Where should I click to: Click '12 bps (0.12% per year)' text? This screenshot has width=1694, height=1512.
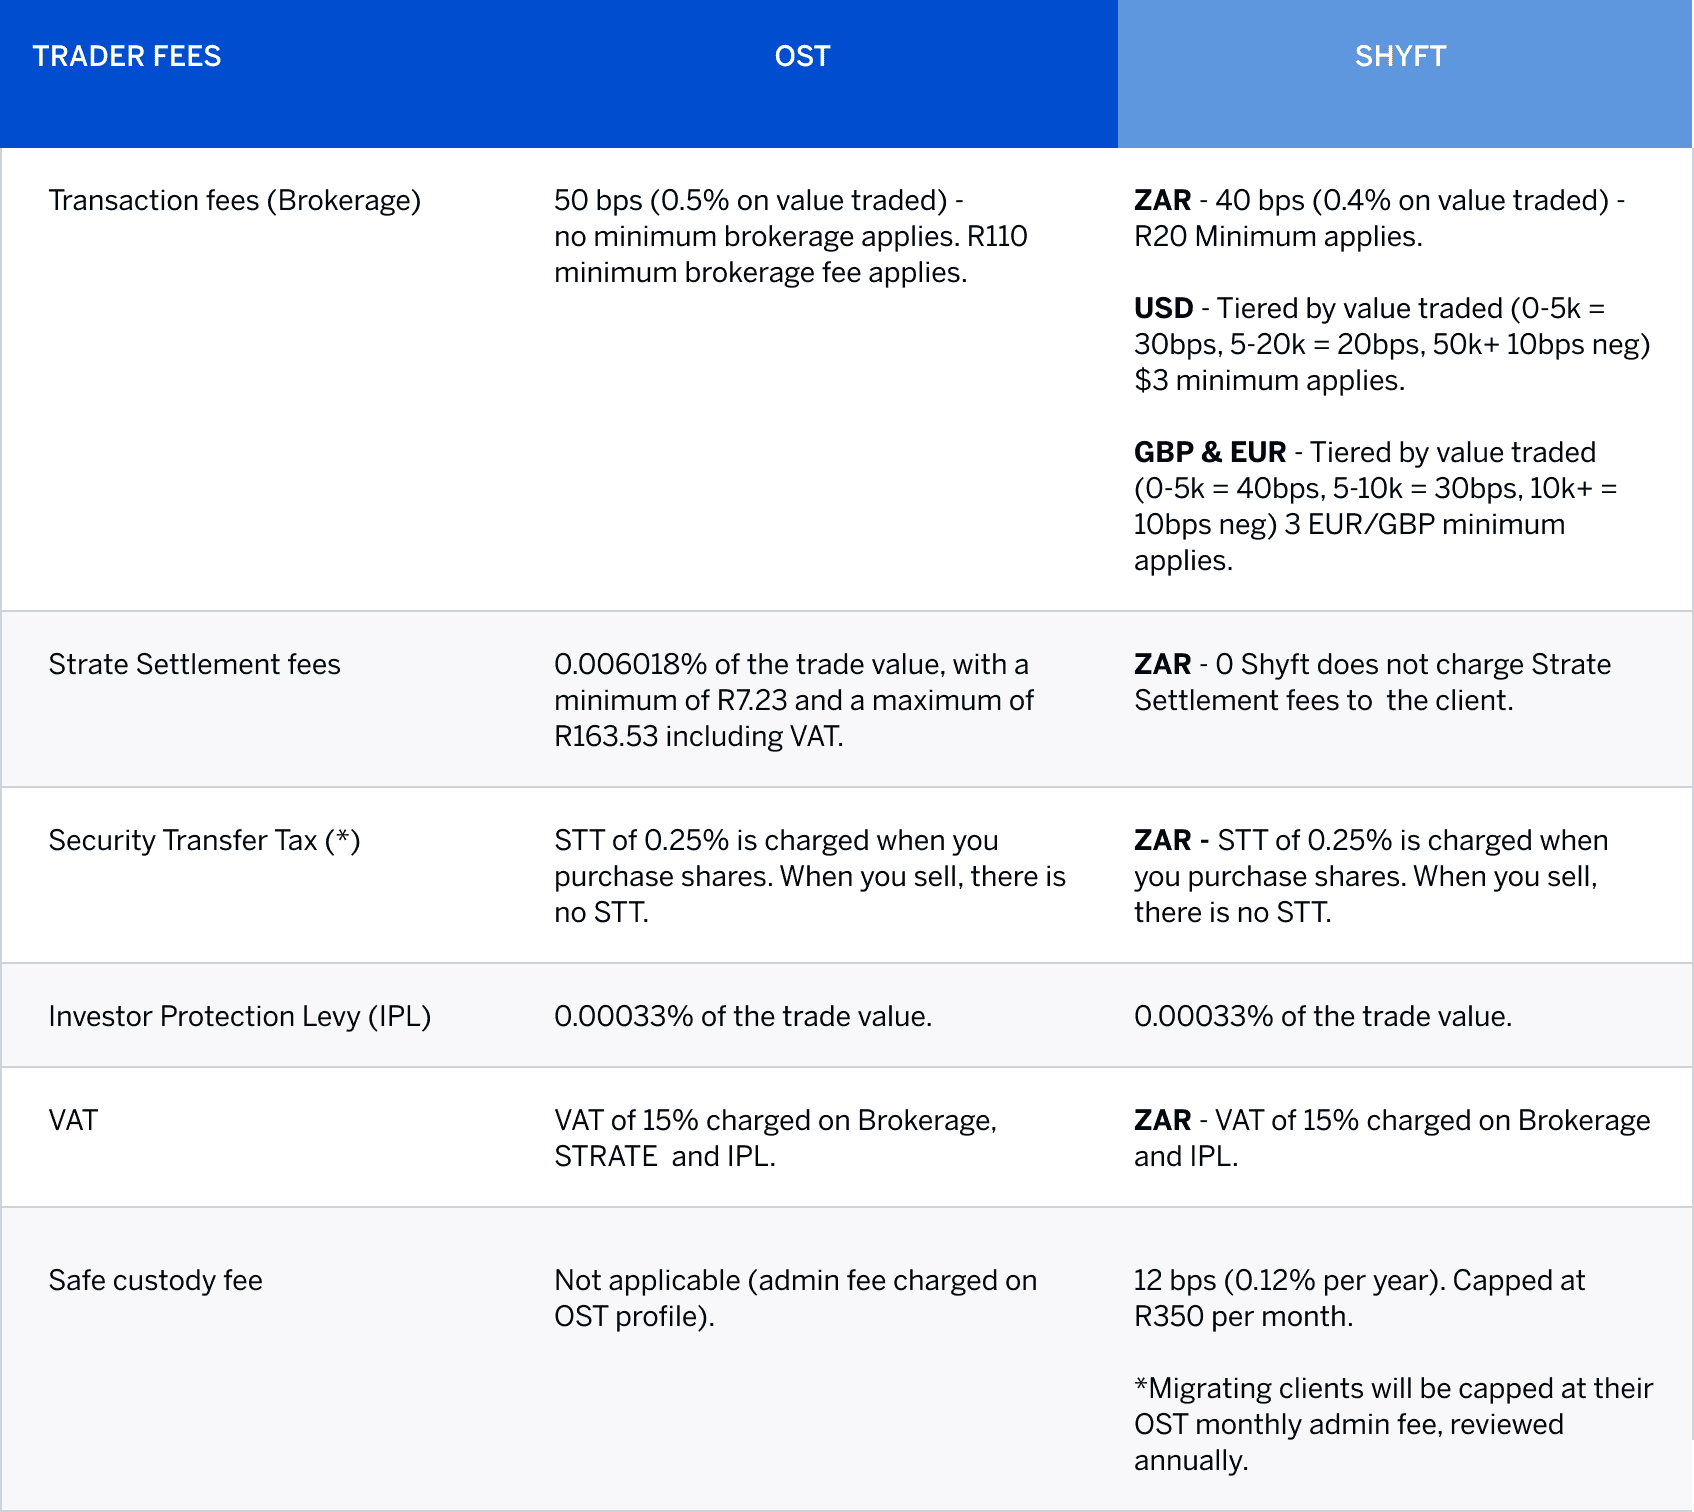(x=1360, y=1298)
